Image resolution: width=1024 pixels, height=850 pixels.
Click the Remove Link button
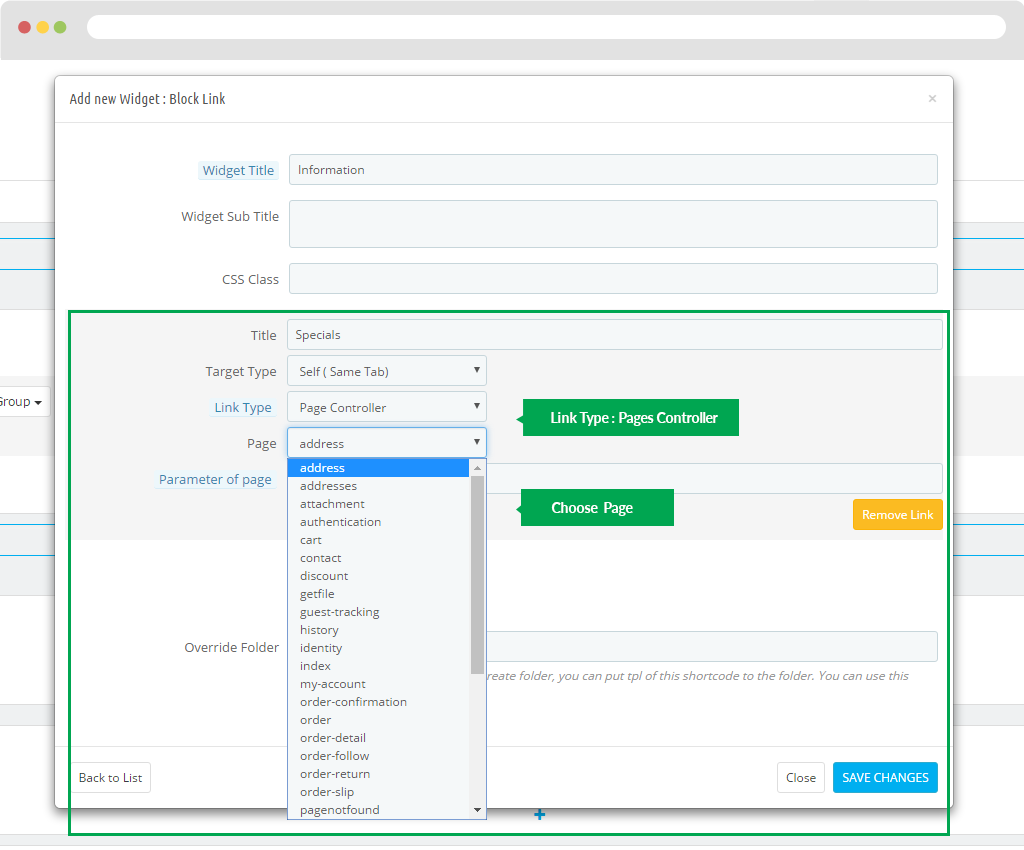(x=897, y=515)
